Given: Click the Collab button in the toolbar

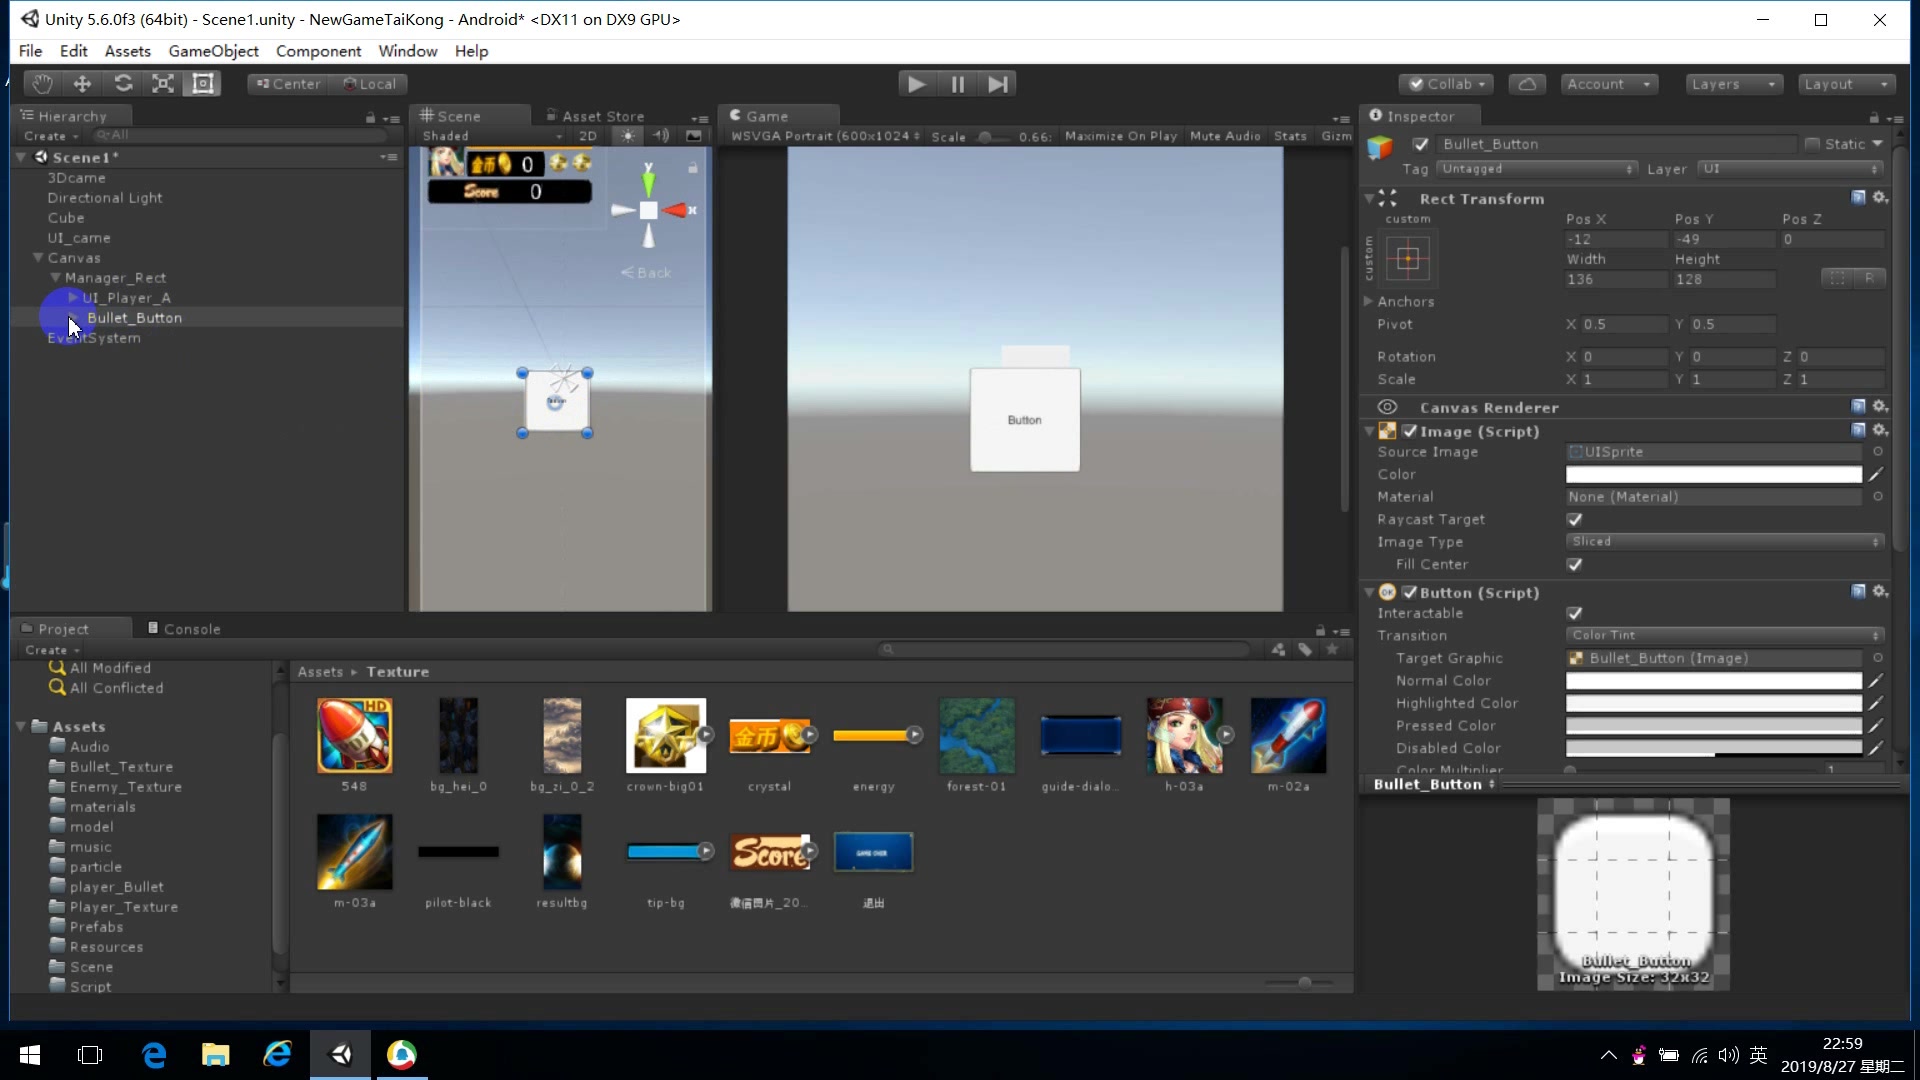Looking at the screenshot, I should (x=1445, y=83).
